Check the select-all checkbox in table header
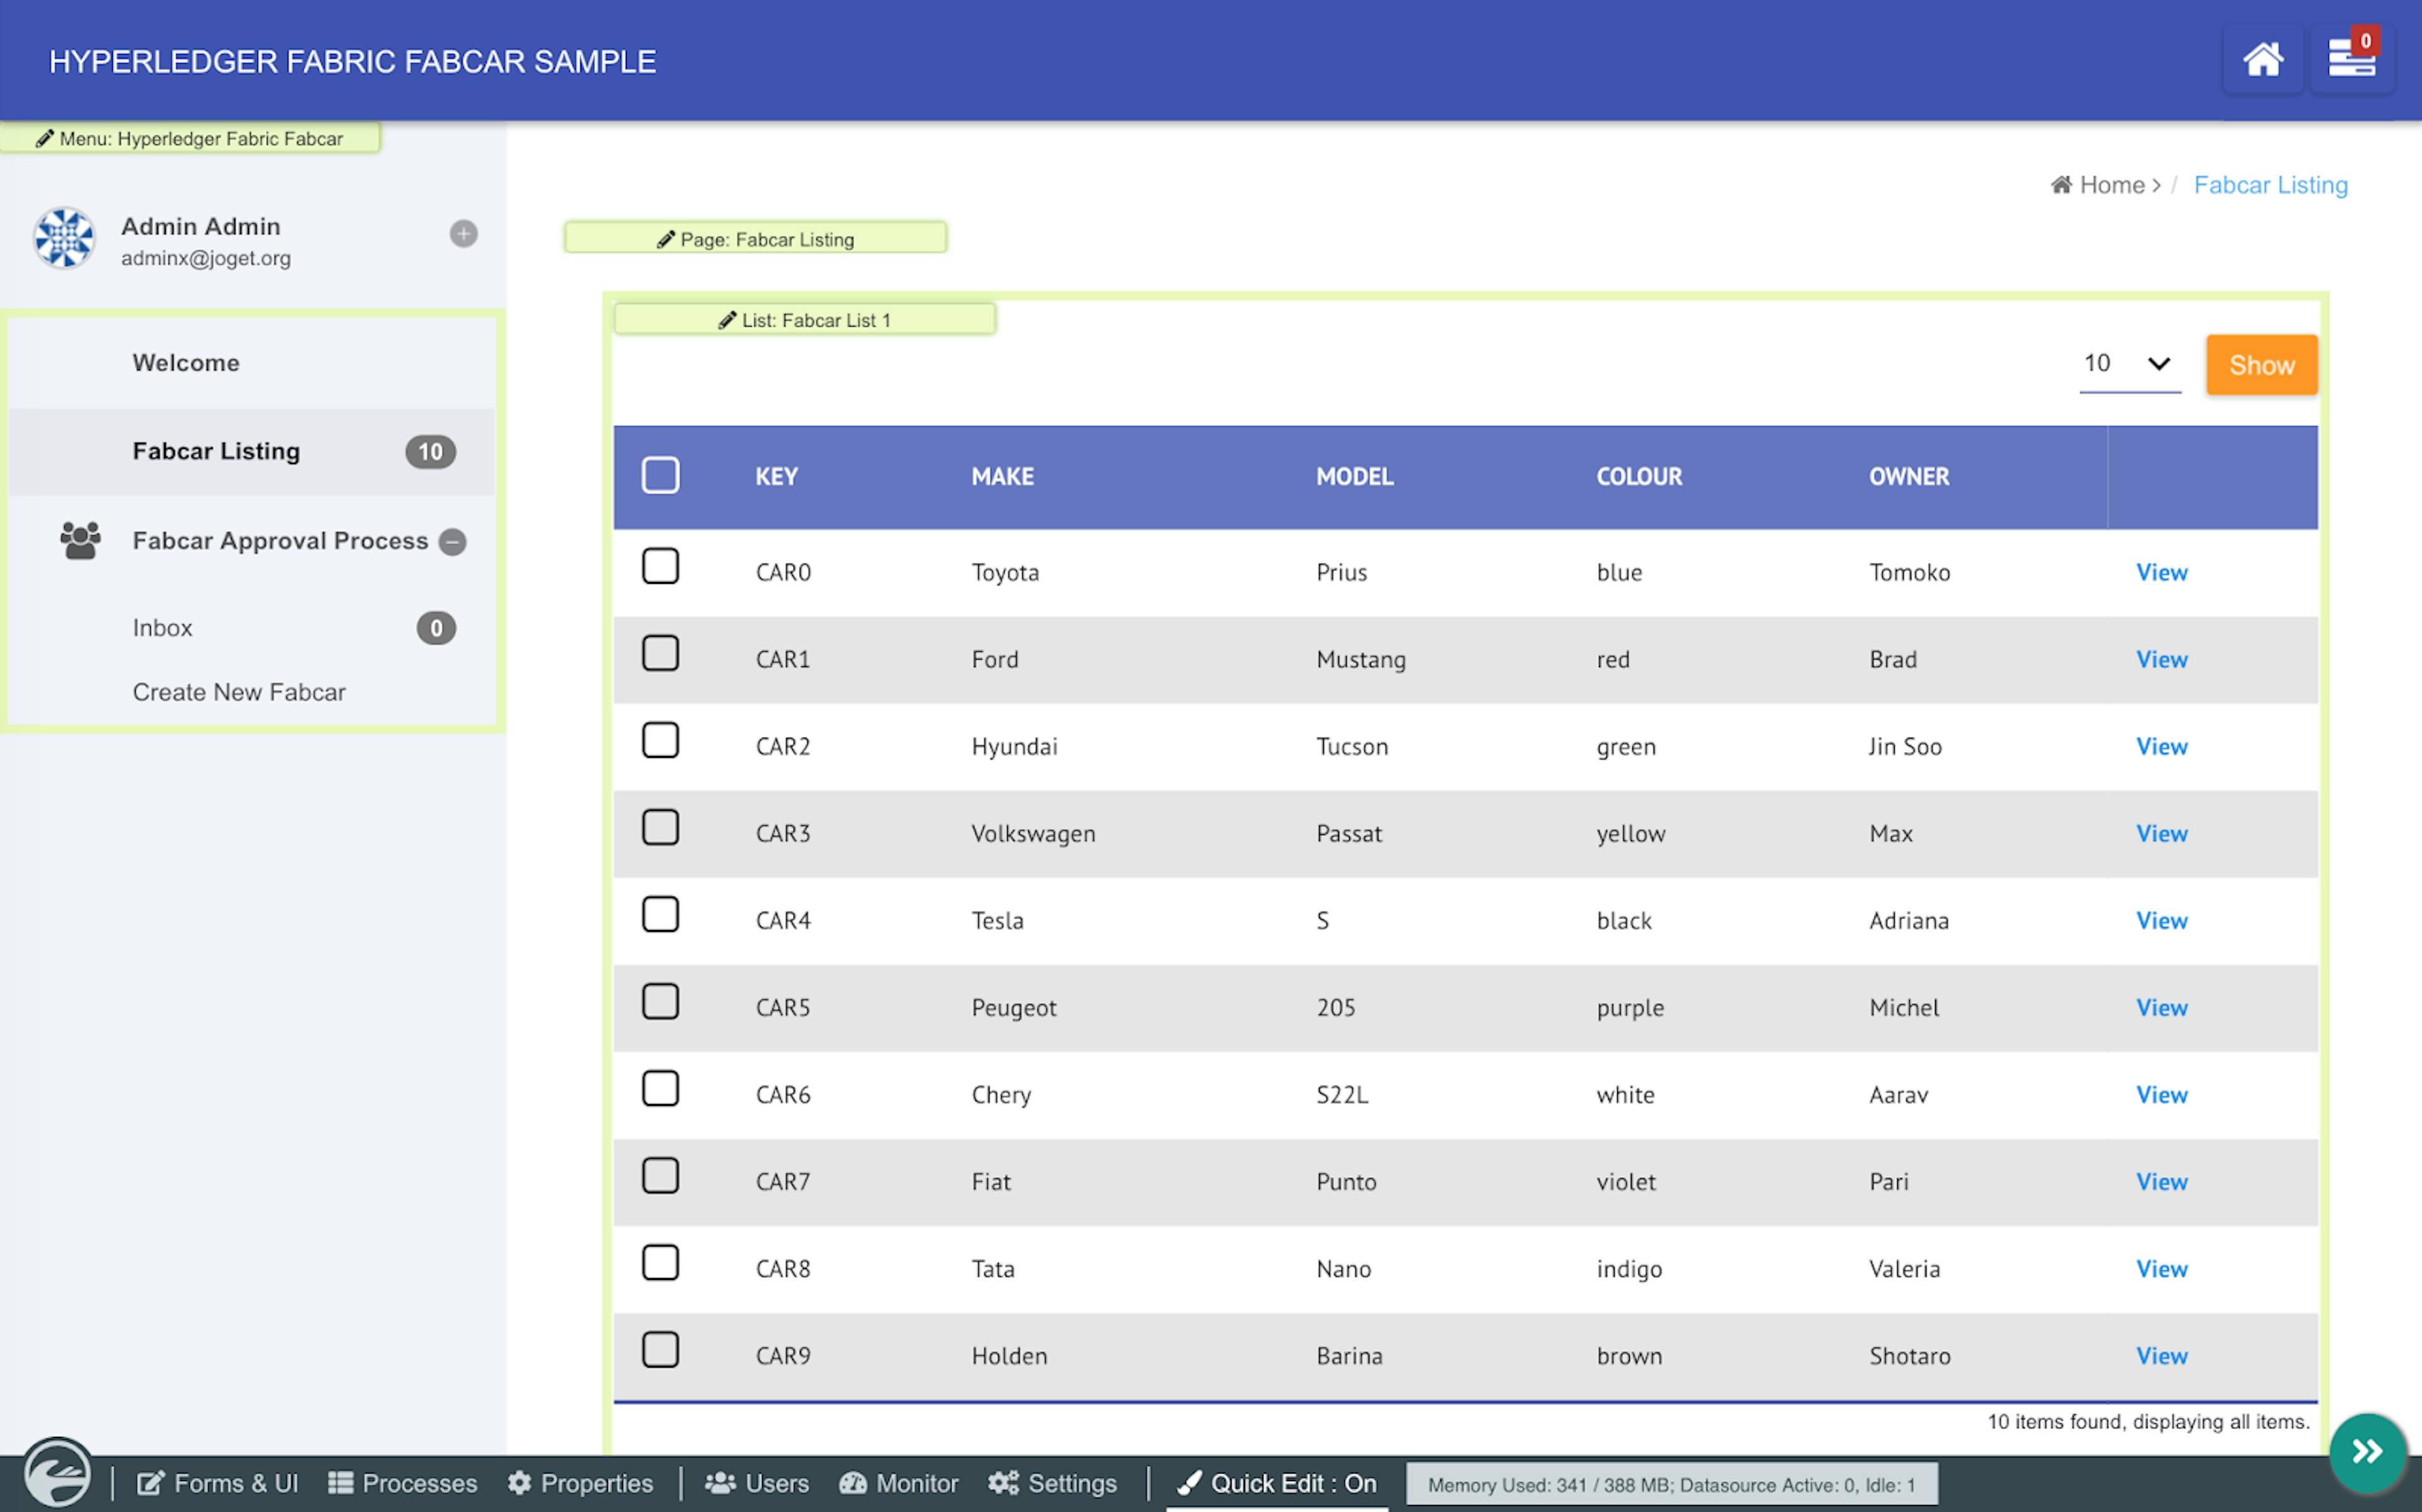 [x=660, y=475]
